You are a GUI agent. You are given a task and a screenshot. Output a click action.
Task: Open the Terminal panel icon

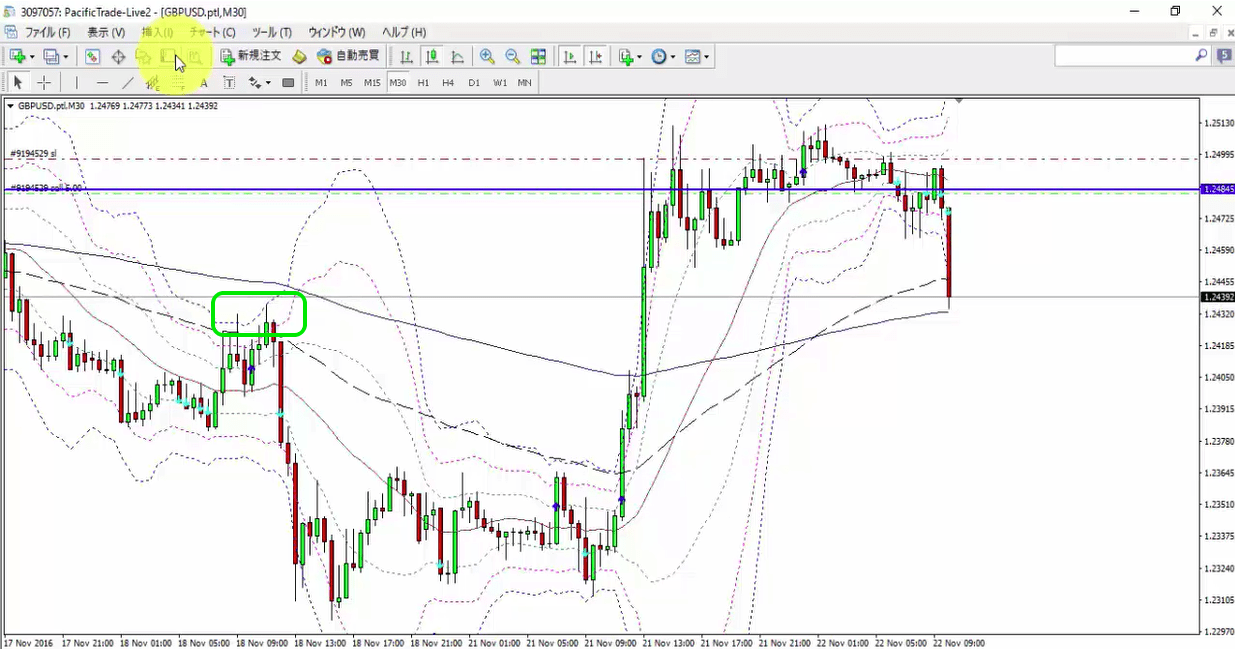[170, 57]
